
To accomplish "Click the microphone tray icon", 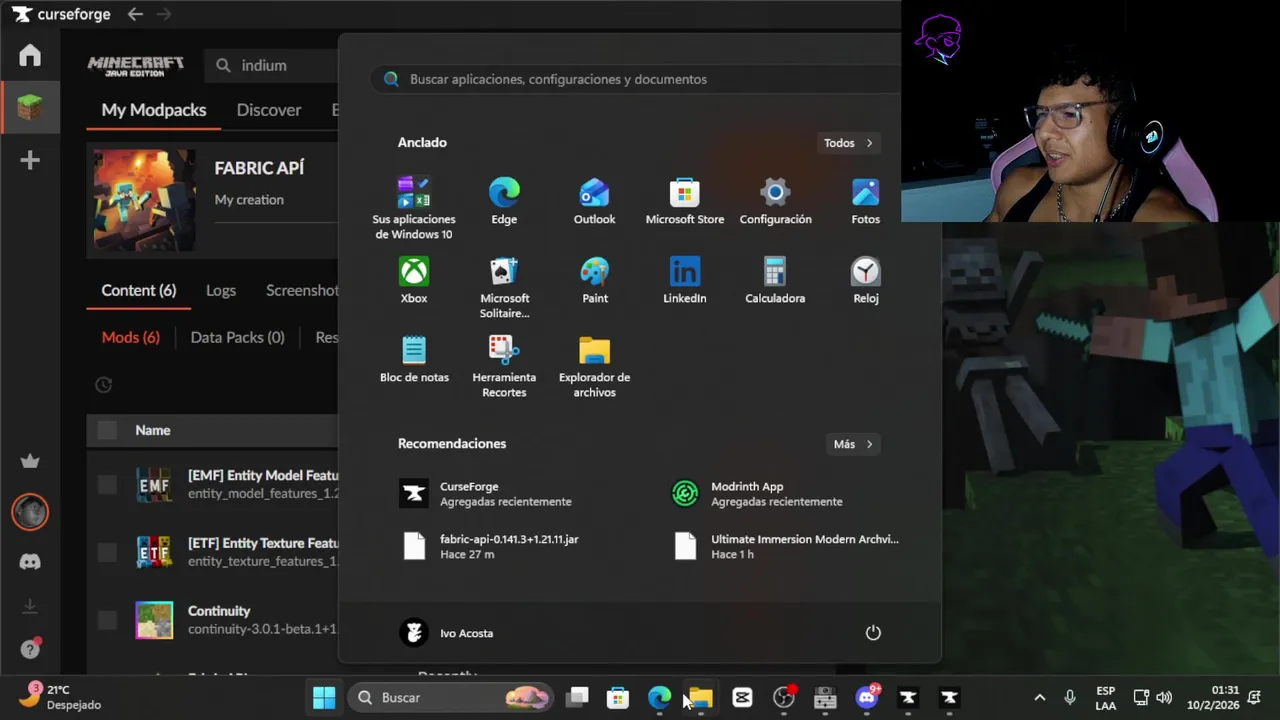I will pos(1069,697).
